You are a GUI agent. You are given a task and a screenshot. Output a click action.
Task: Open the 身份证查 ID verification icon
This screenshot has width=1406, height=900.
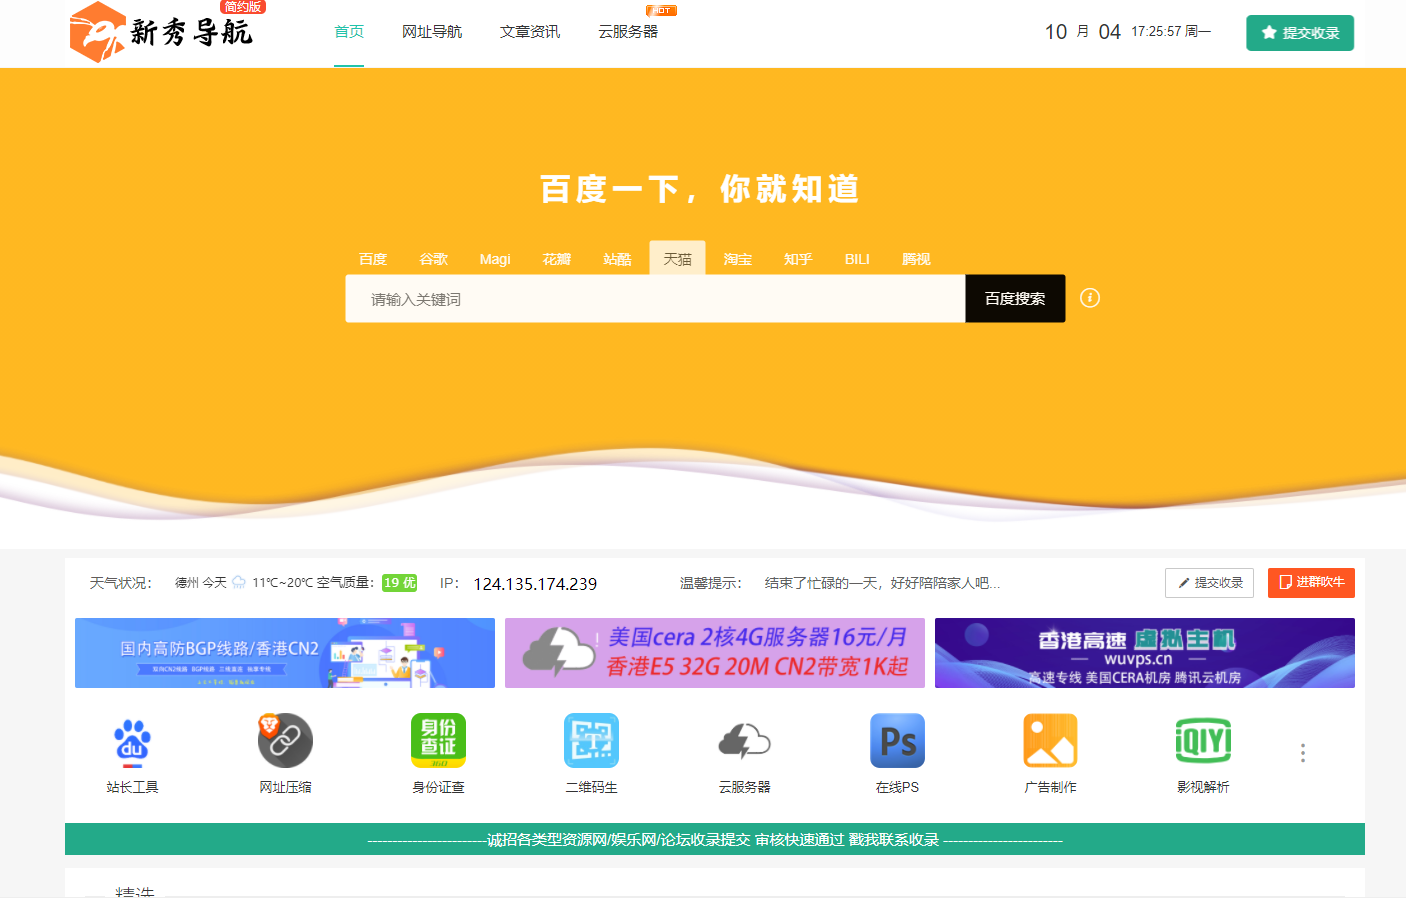[x=438, y=741]
